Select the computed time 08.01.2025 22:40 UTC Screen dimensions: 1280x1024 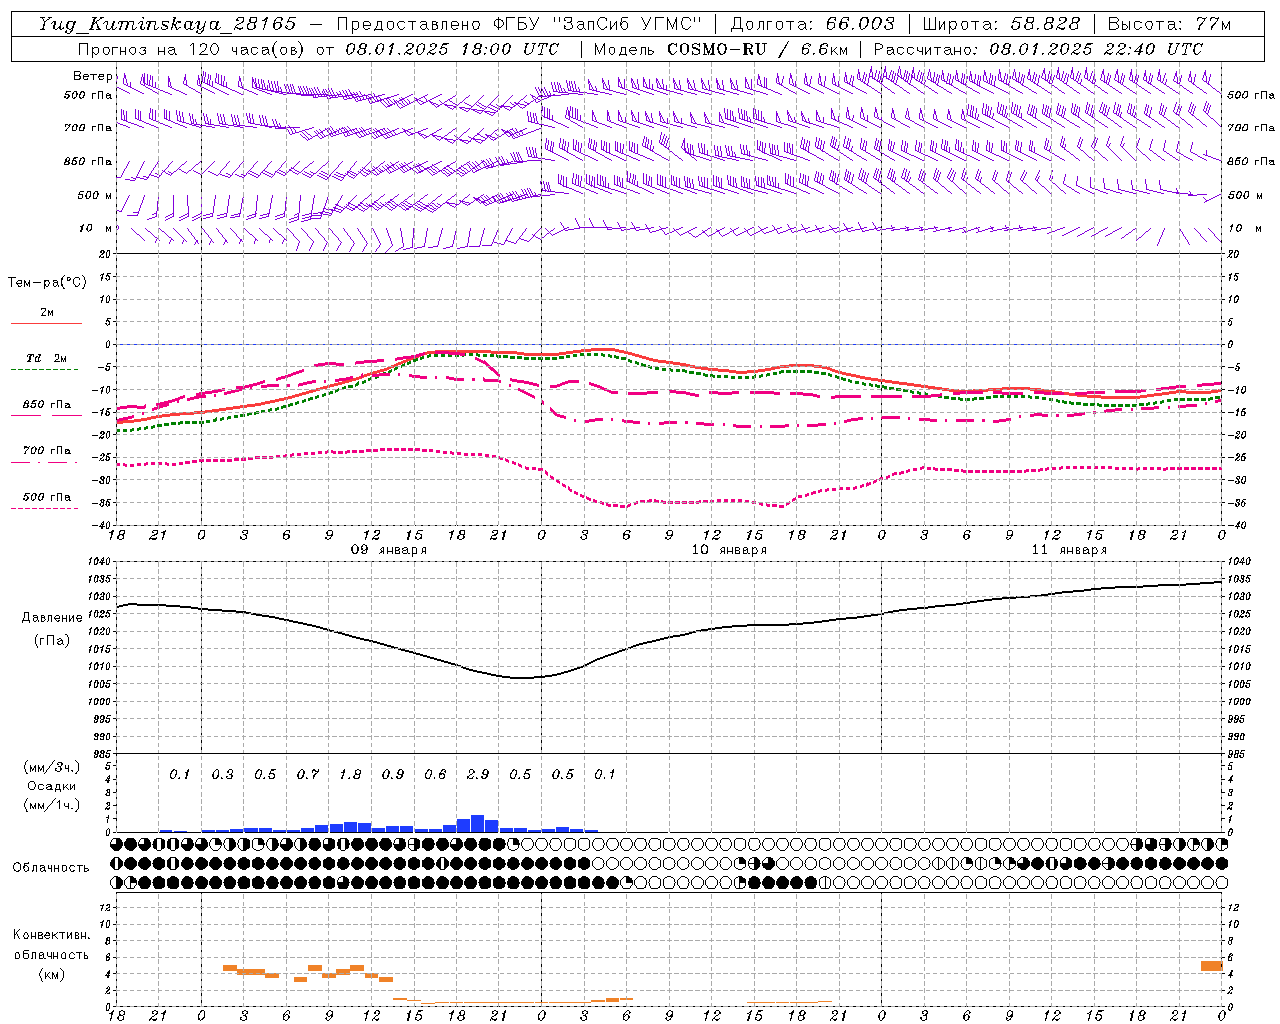(1096, 49)
